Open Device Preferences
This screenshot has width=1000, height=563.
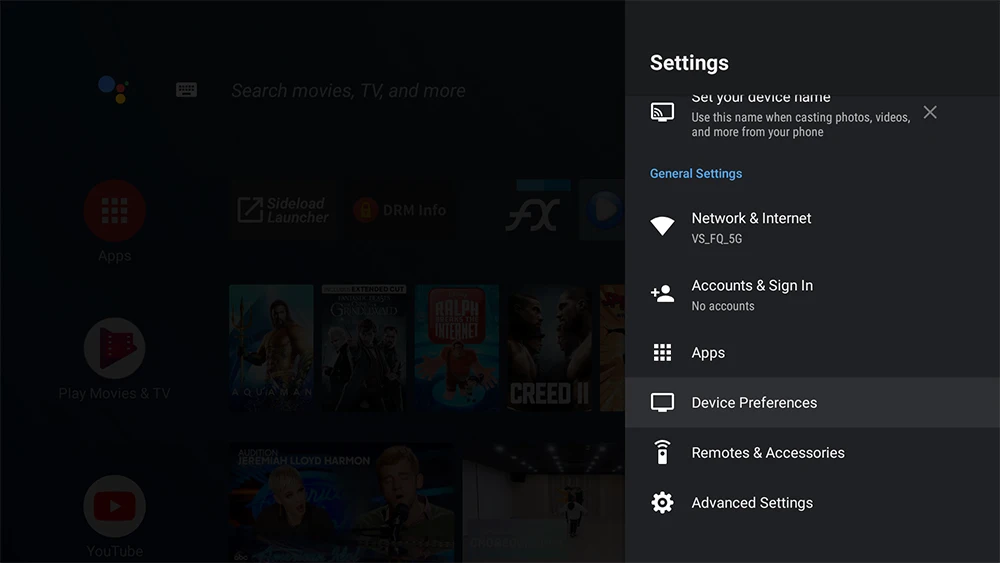812,402
